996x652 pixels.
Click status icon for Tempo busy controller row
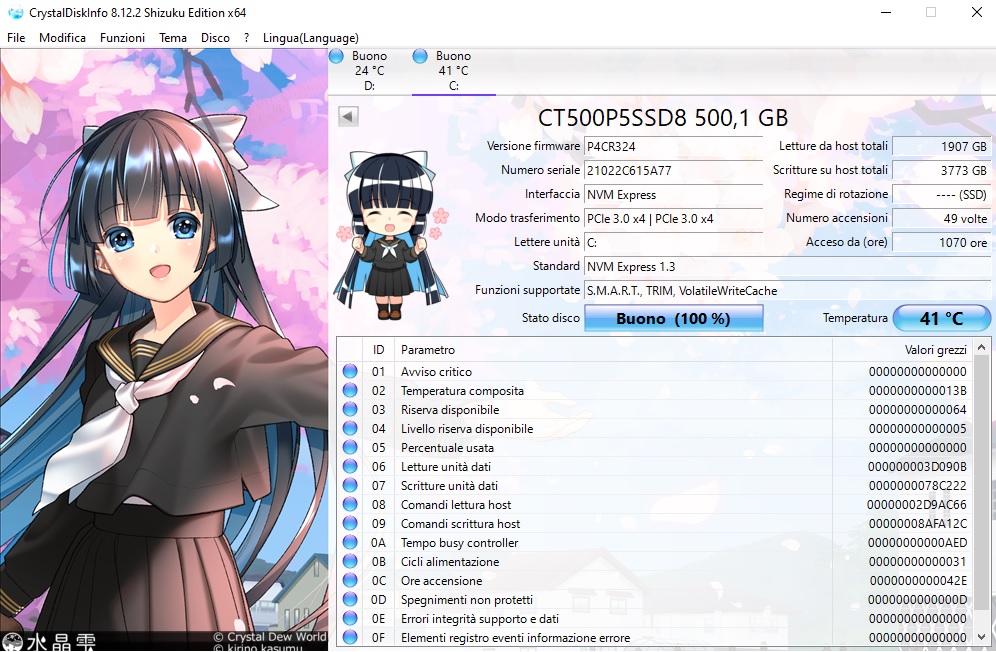350,543
